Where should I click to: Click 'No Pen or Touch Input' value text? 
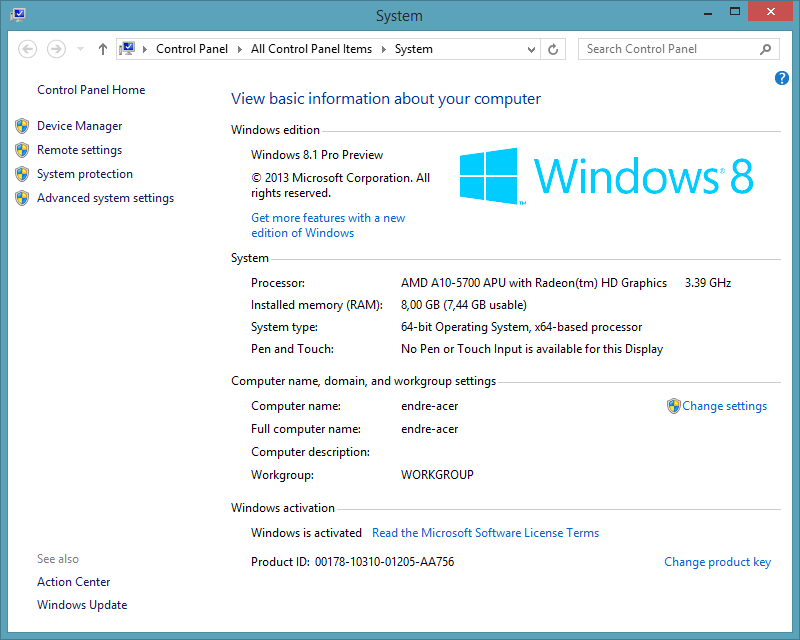532,350
